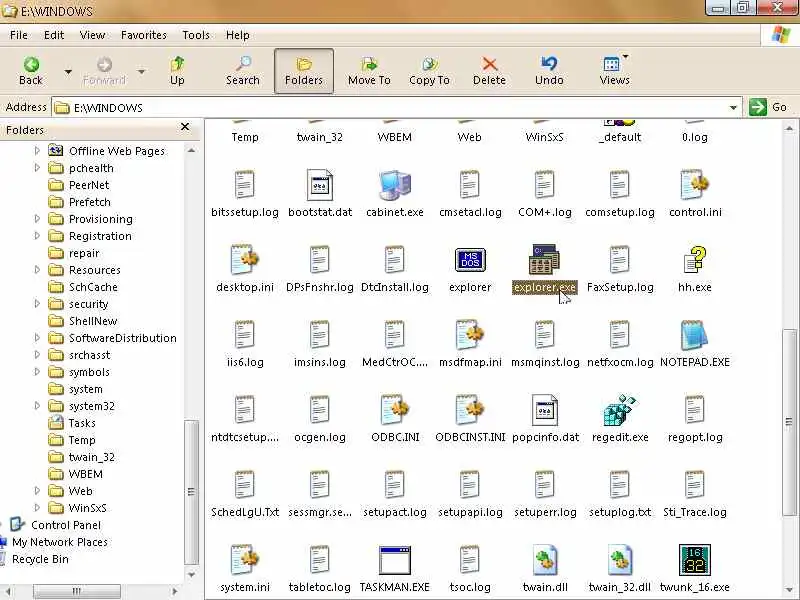Image resolution: width=800 pixels, height=600 pixels.
Task: Select the ODBCINST.INI file icon
Action: click(470, 410)
